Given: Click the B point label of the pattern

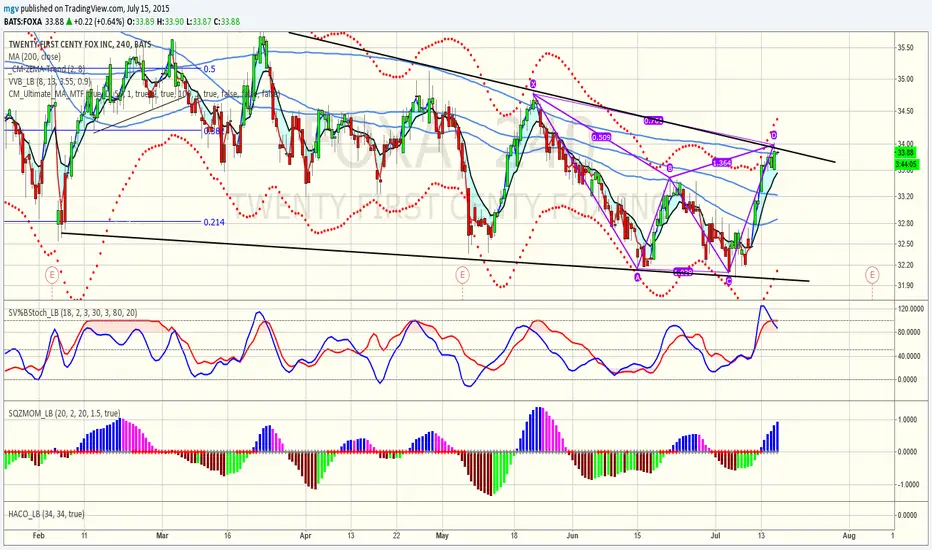Looking at the screenshot, I should [x=670, y=168].
